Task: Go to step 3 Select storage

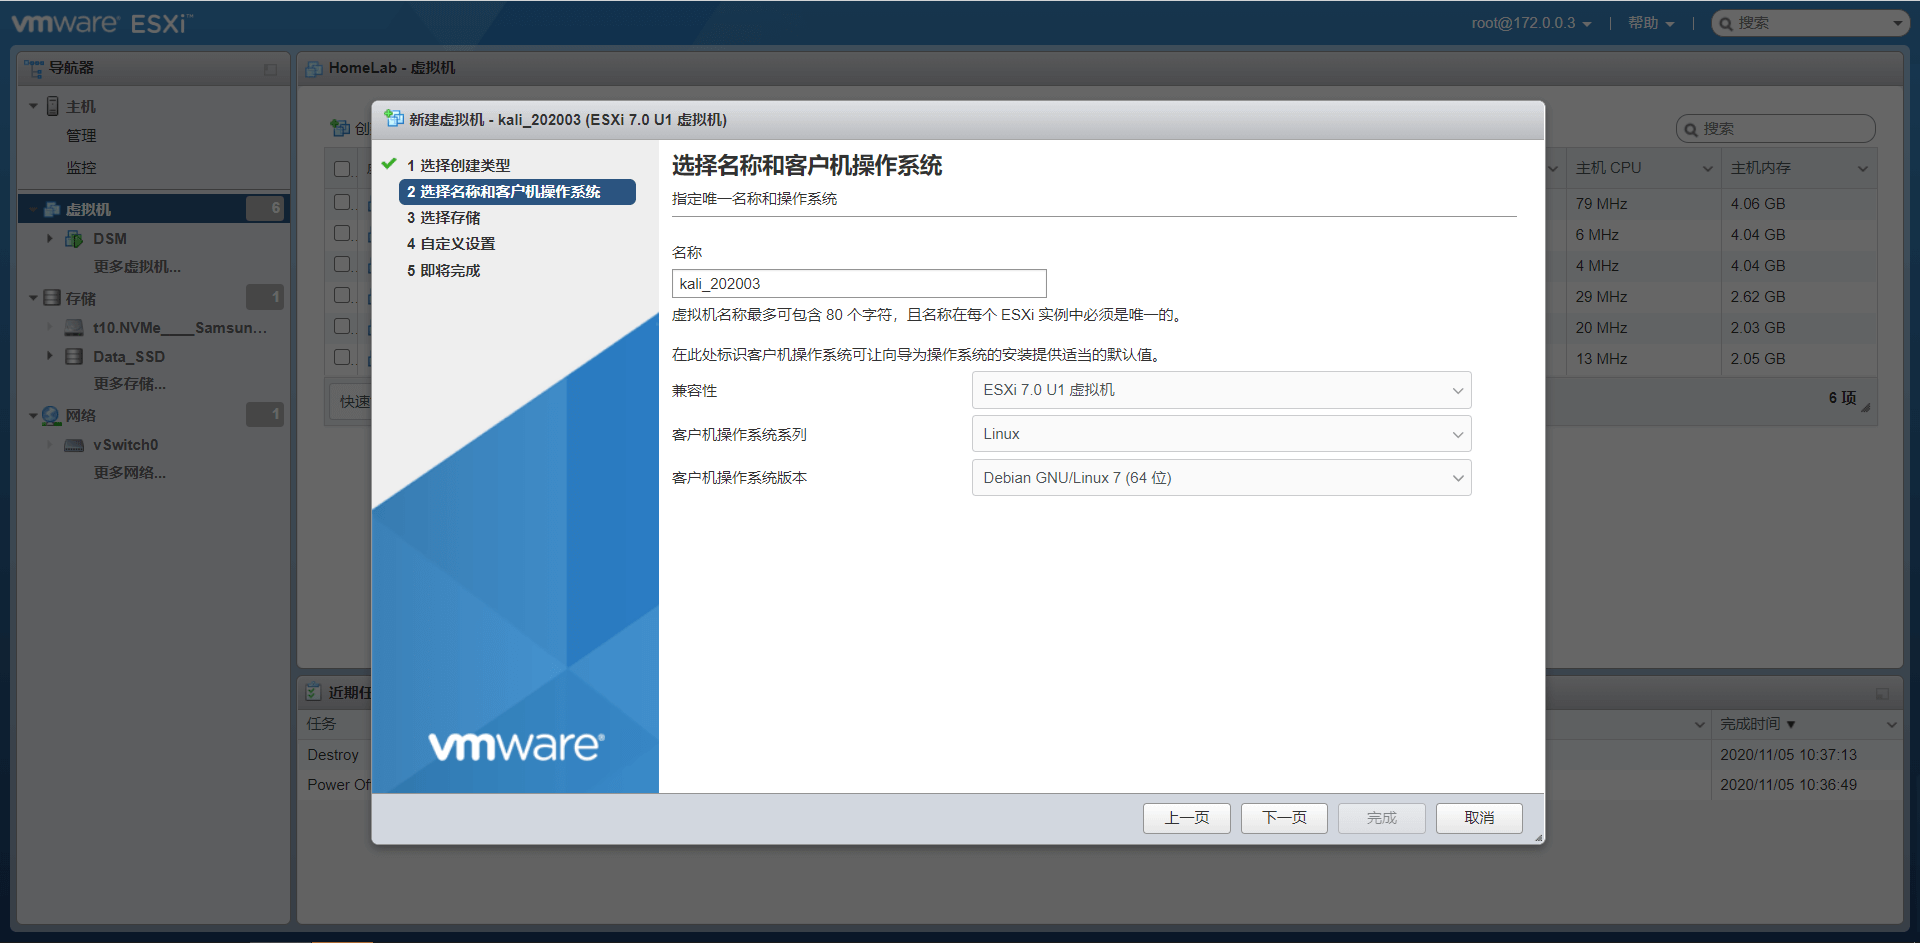Action: pos(443,218)
